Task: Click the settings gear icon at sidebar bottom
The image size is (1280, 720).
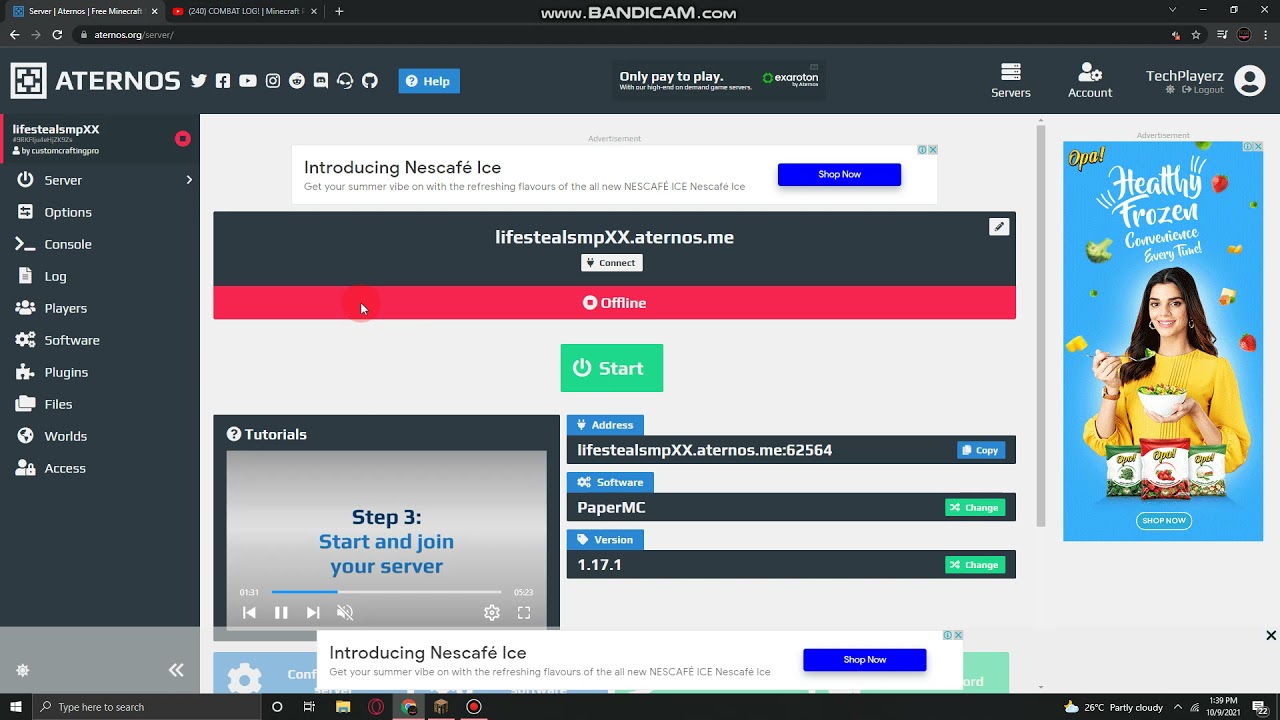Action: (22, 670)
